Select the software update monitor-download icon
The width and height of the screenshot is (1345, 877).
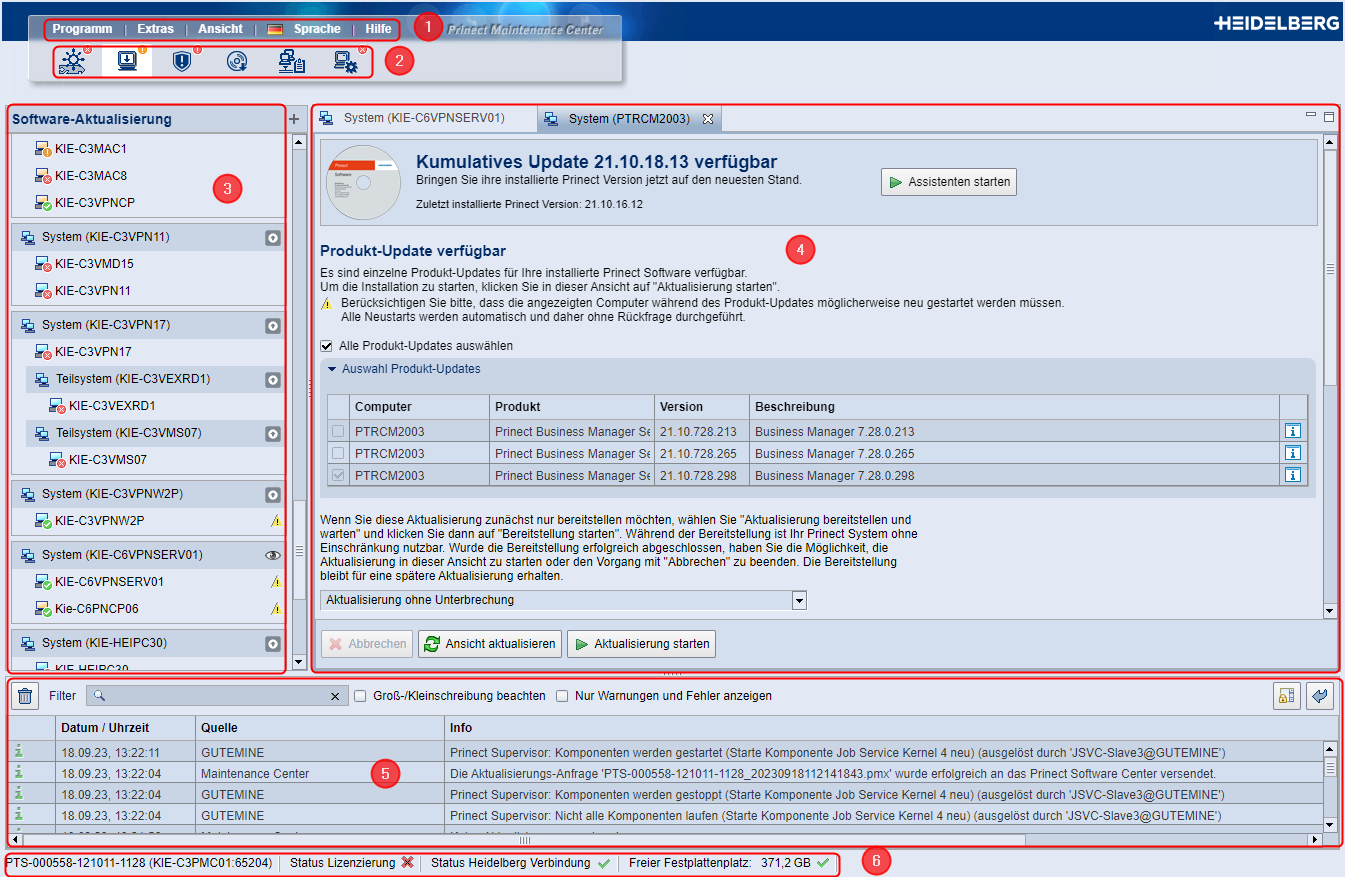tap(127, 62)
